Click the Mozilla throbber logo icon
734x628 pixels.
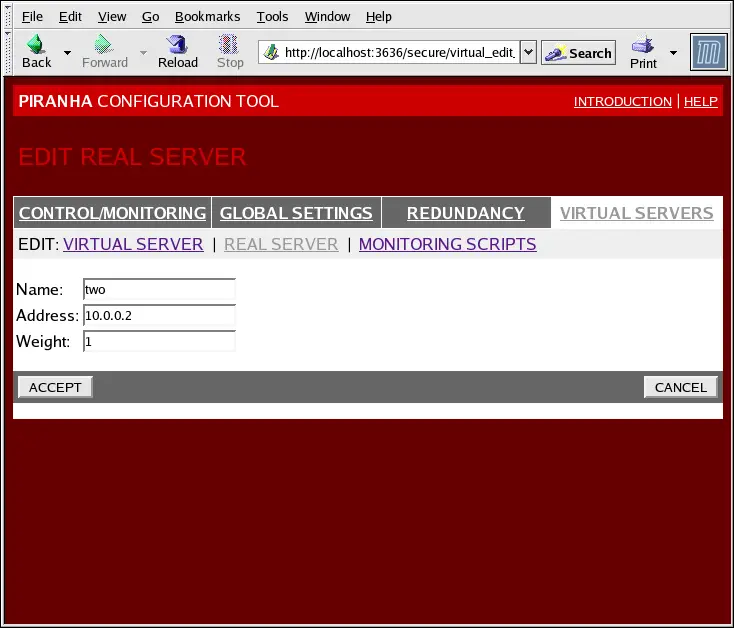tap(708, 52)
